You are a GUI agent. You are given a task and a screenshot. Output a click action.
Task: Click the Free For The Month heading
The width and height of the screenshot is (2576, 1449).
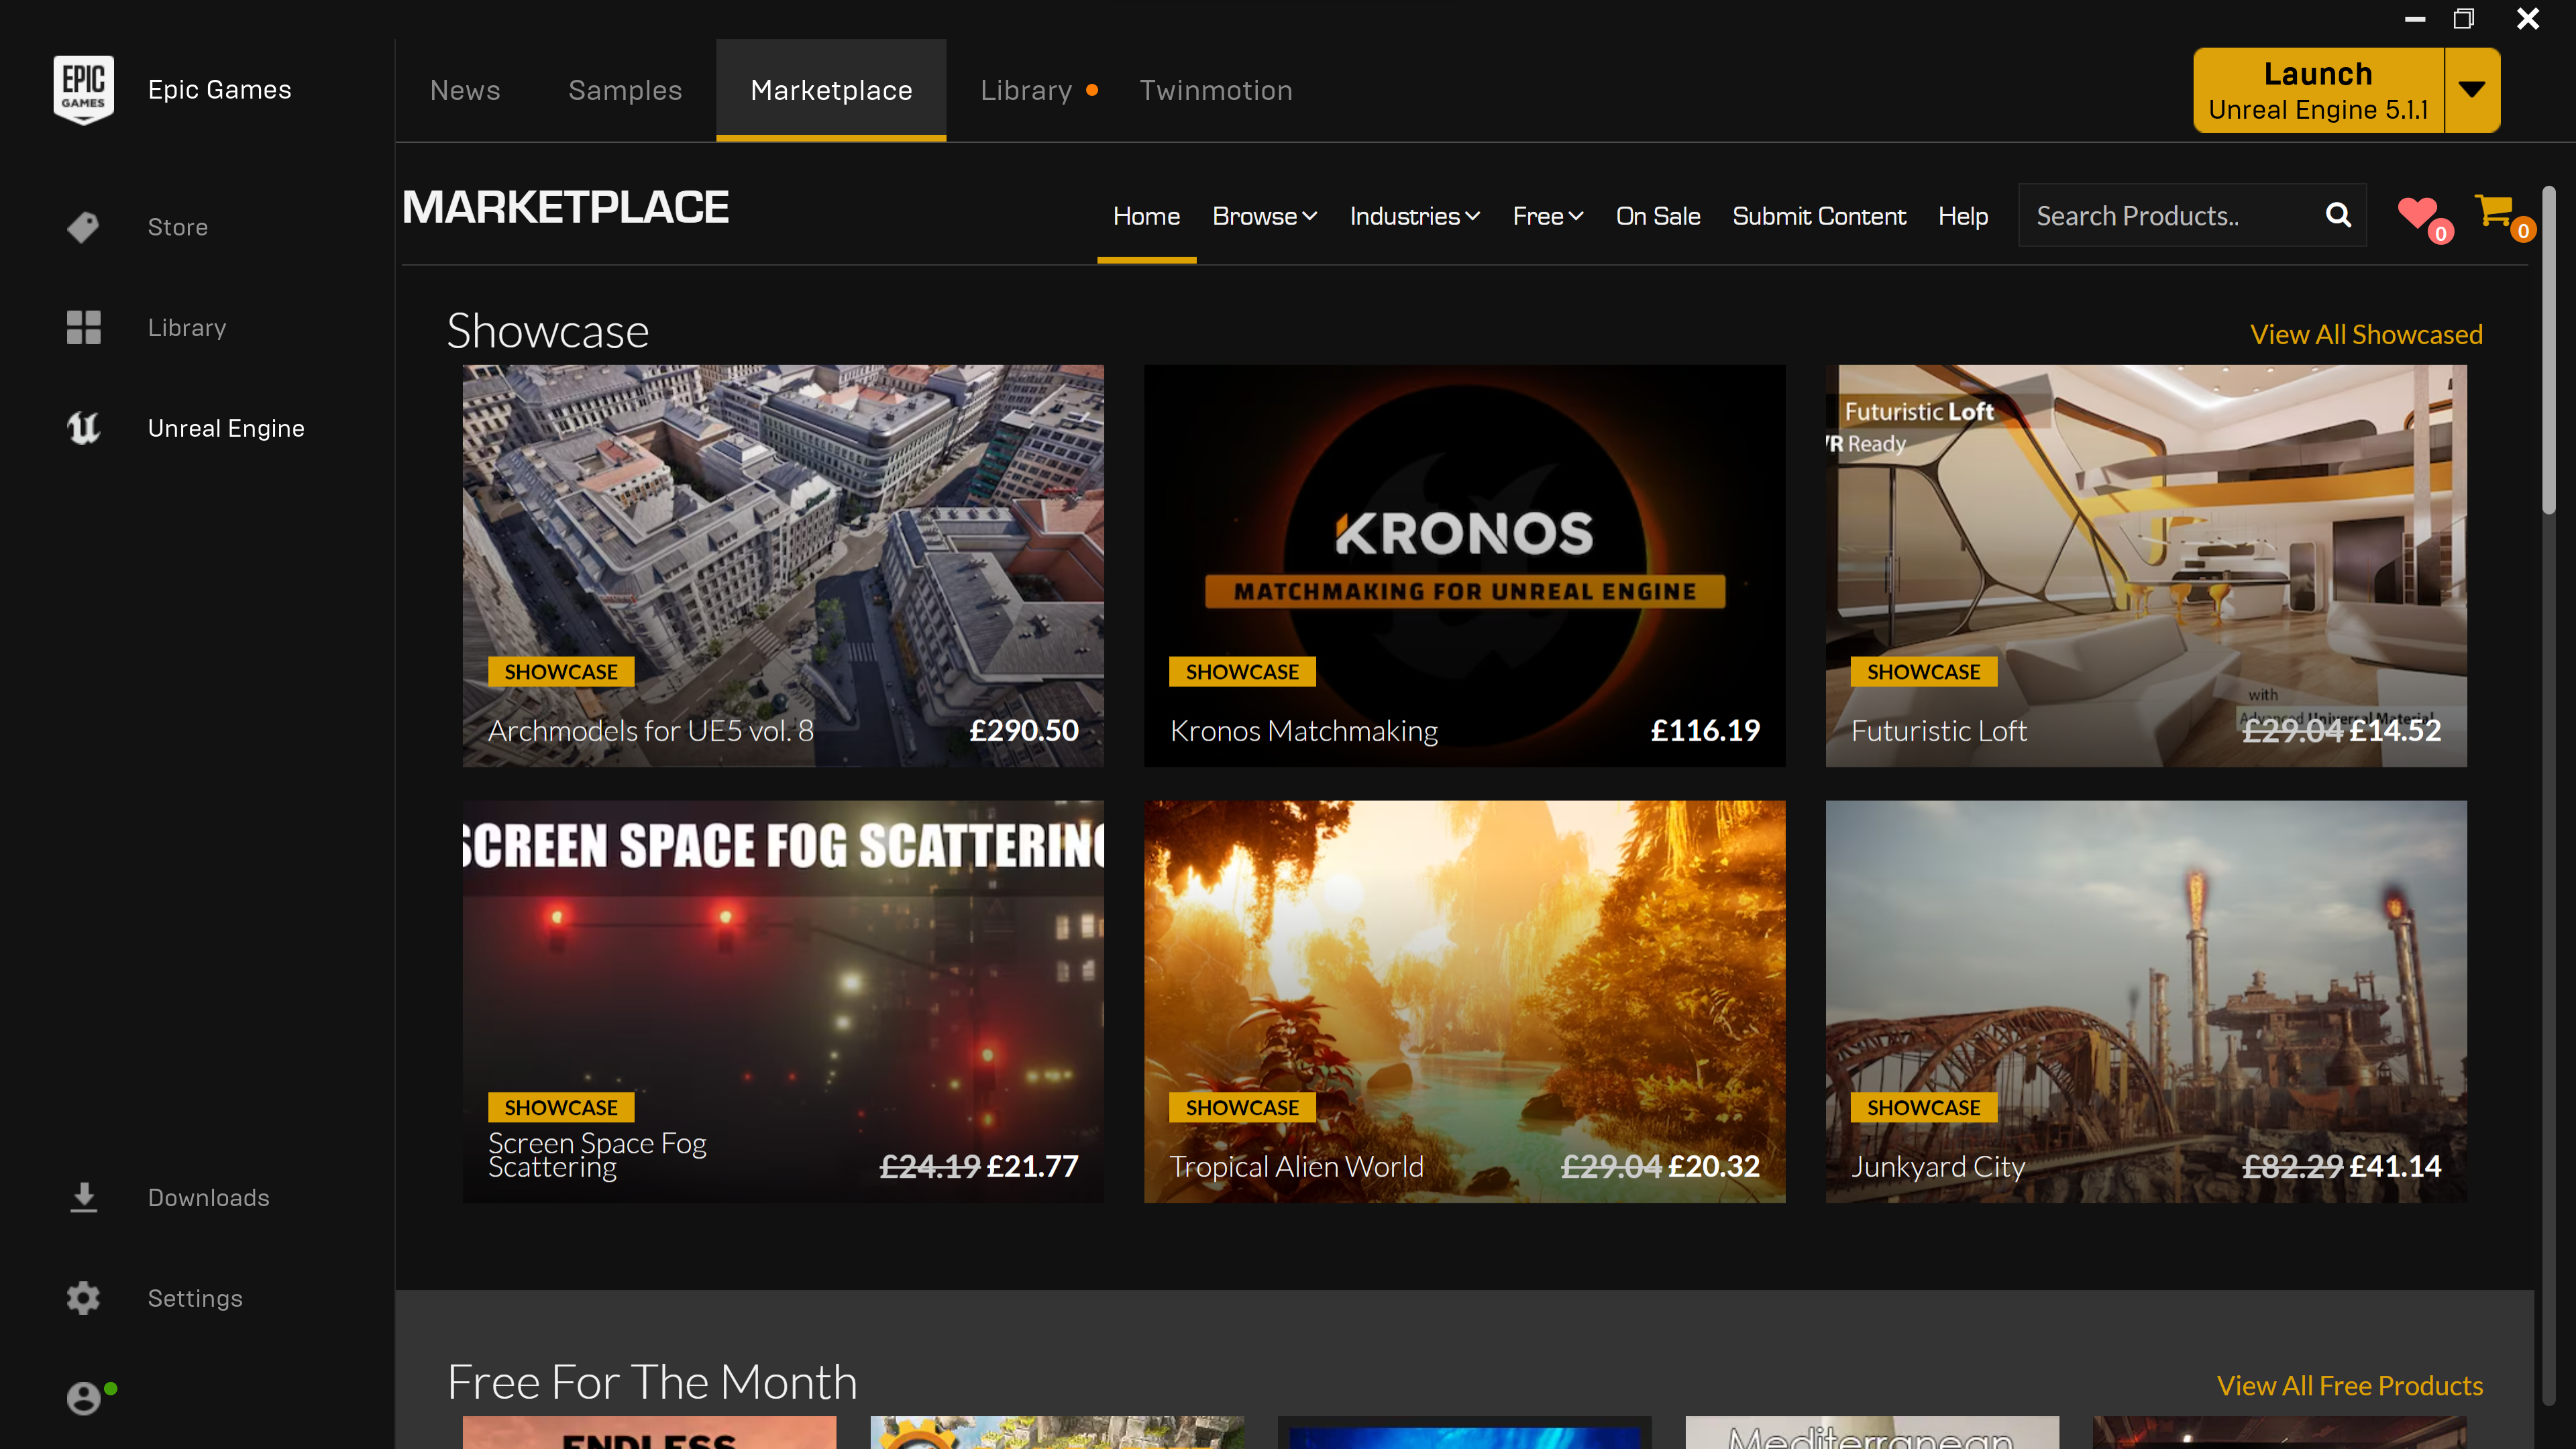tap(652, 1382)
